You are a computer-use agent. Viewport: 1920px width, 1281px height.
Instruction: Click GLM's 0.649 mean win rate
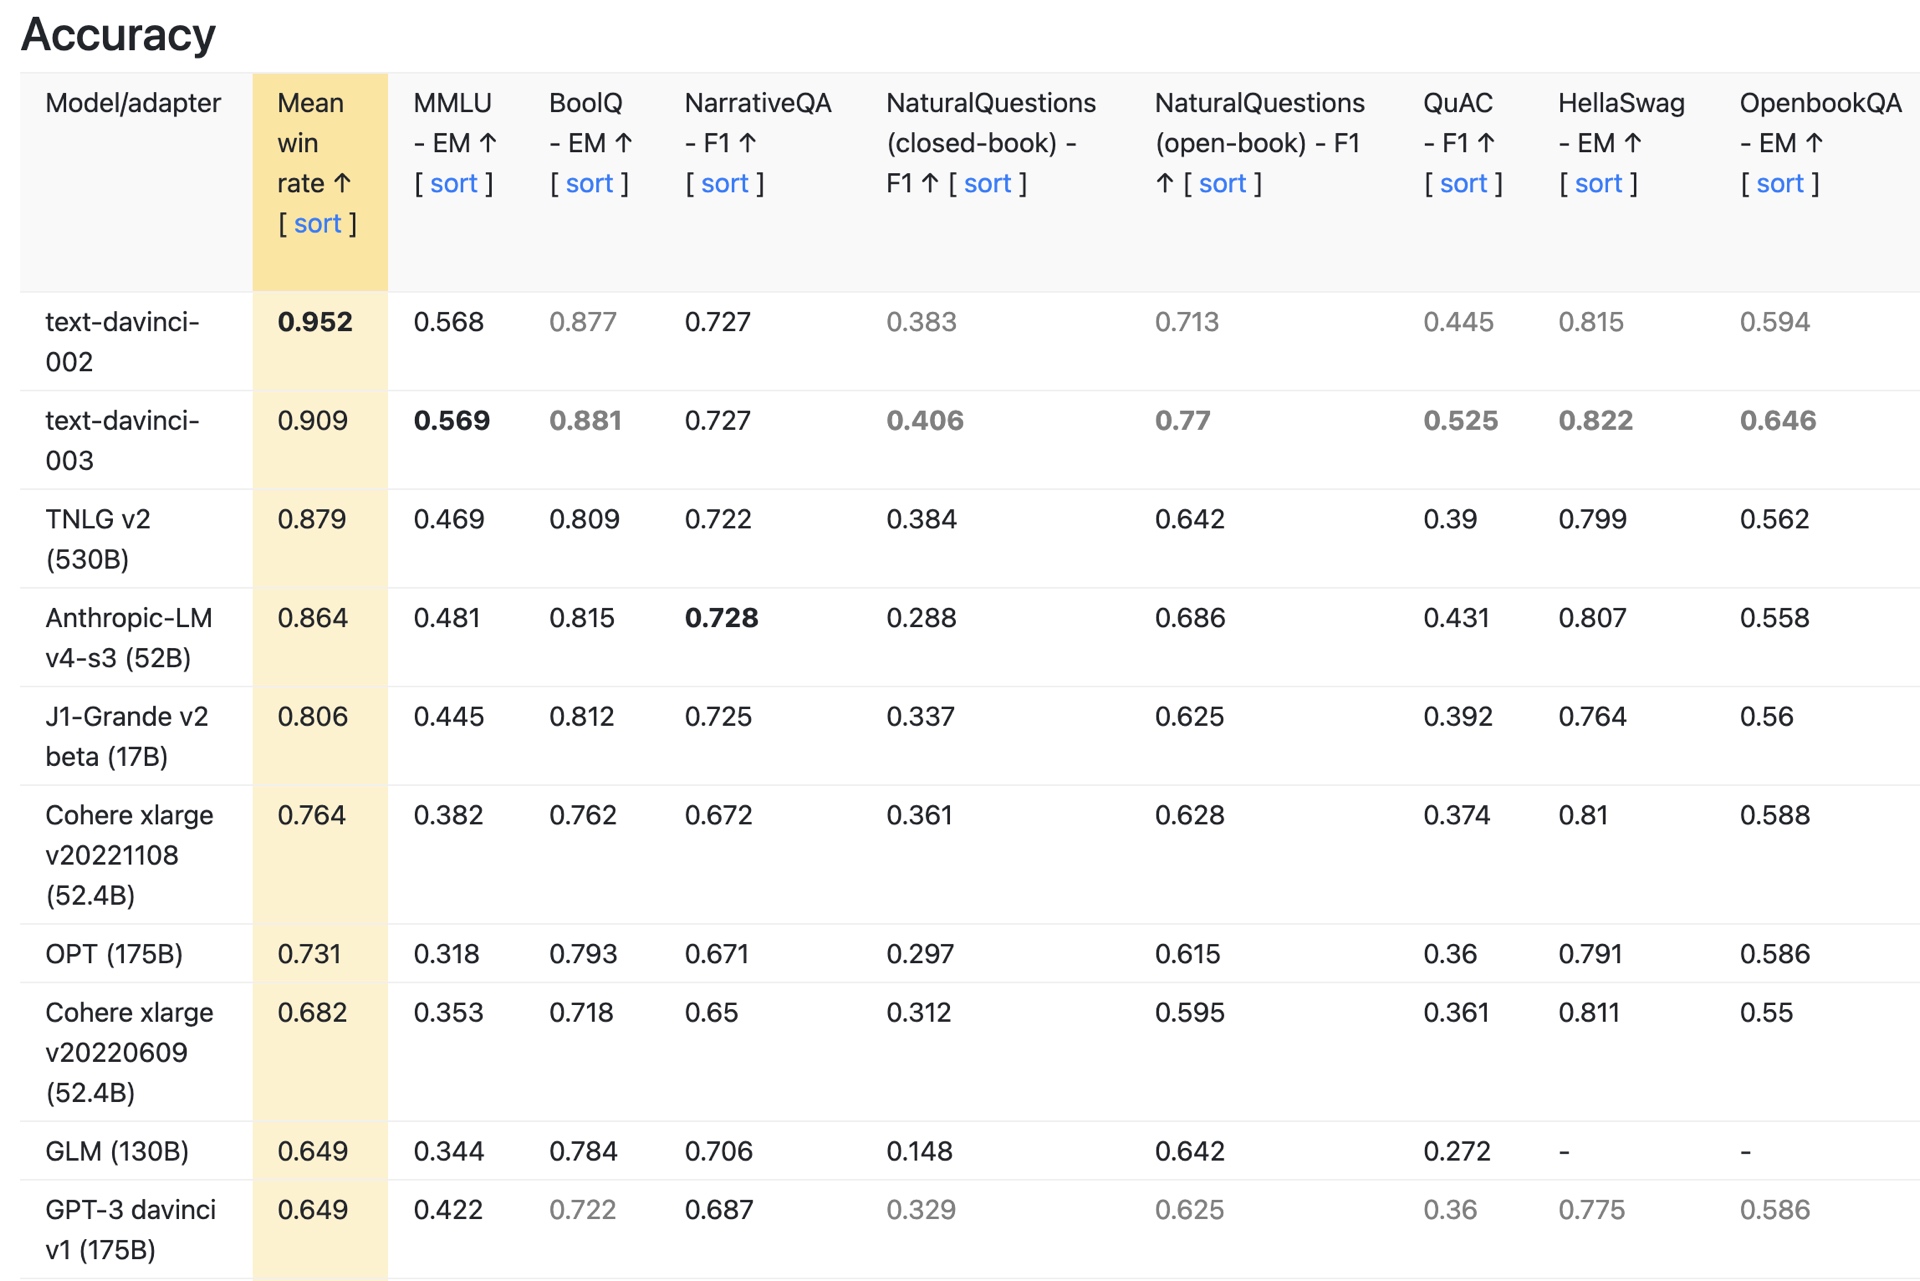313,1151
